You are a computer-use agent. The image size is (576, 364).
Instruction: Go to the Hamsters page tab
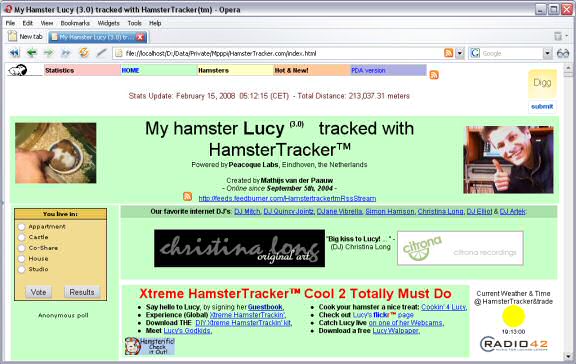pyautogui.click(x=235, y=70)
